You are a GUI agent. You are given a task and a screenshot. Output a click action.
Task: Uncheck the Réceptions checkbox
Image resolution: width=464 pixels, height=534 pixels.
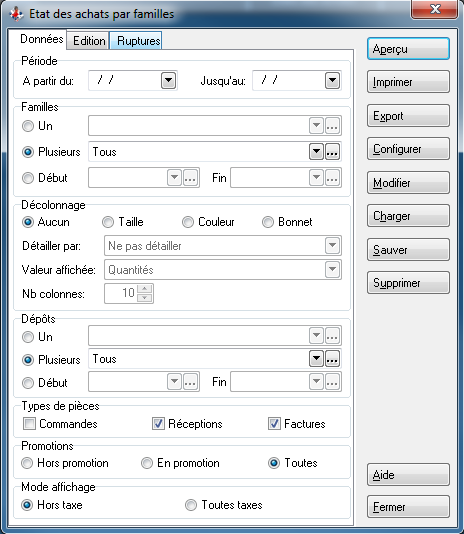[x=158, y=424]
